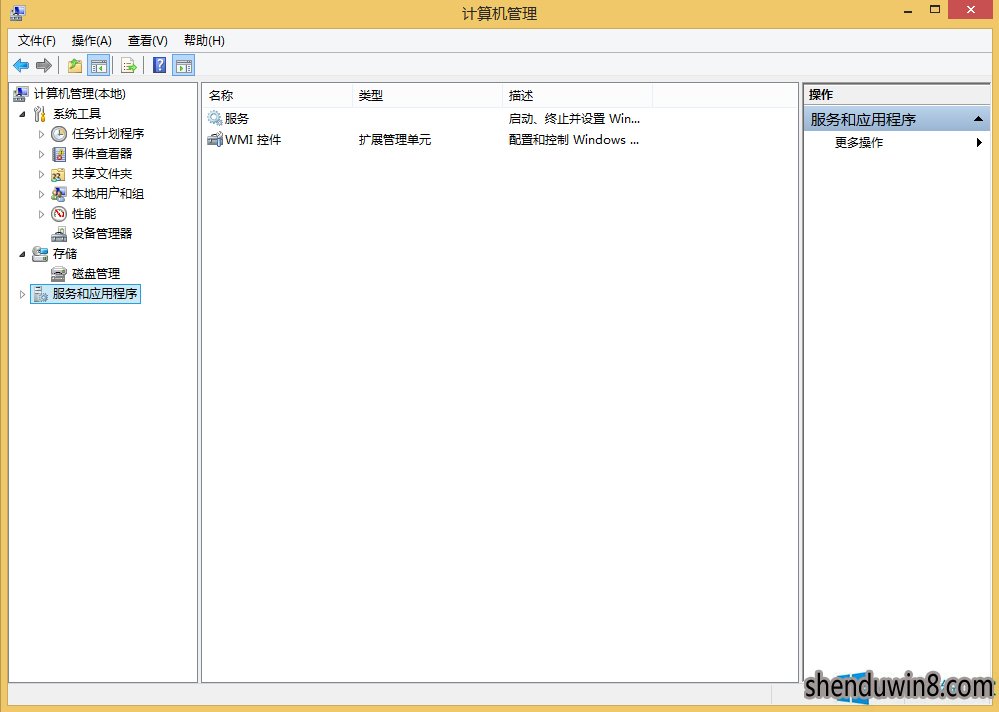
Task: Click the 任务计划程序 clock icon
Action: [59, 134]
